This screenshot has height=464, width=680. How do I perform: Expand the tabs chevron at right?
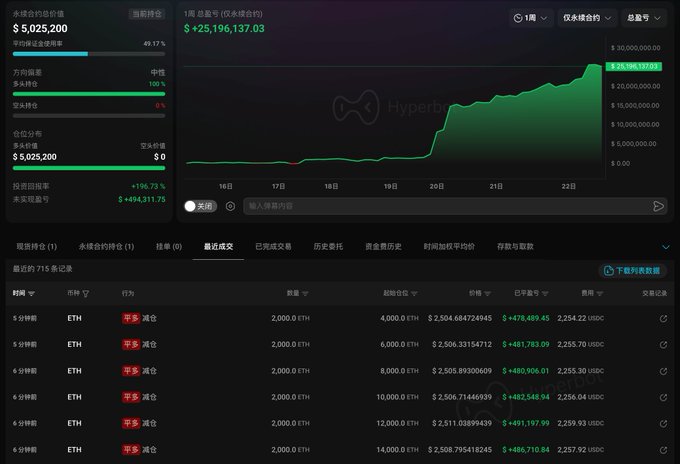pos(666,247)
